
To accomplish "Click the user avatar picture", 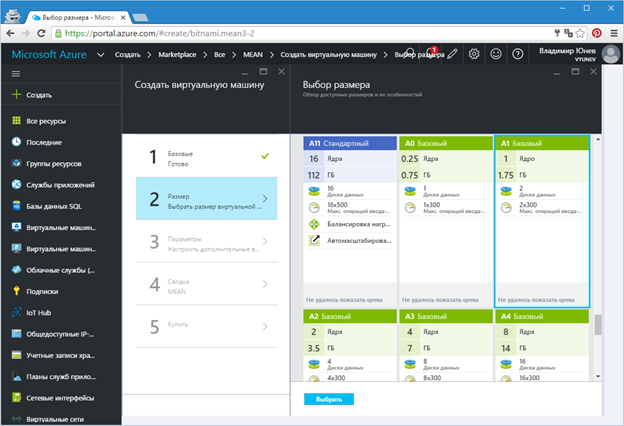I will pos(611,54).
